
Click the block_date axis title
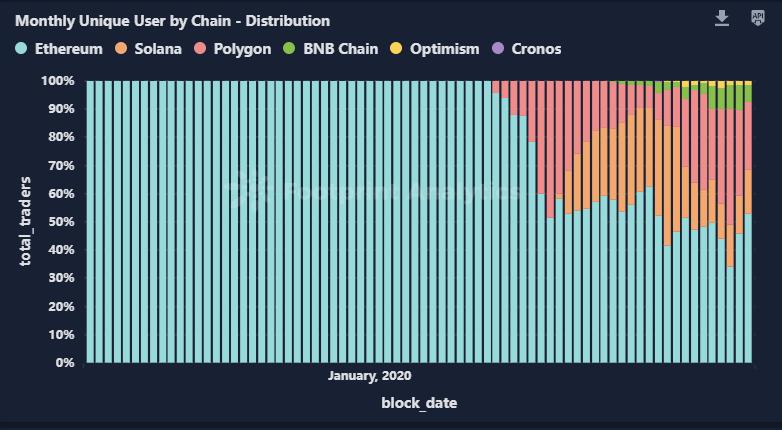pyautogui.click(x=419, y=403)
